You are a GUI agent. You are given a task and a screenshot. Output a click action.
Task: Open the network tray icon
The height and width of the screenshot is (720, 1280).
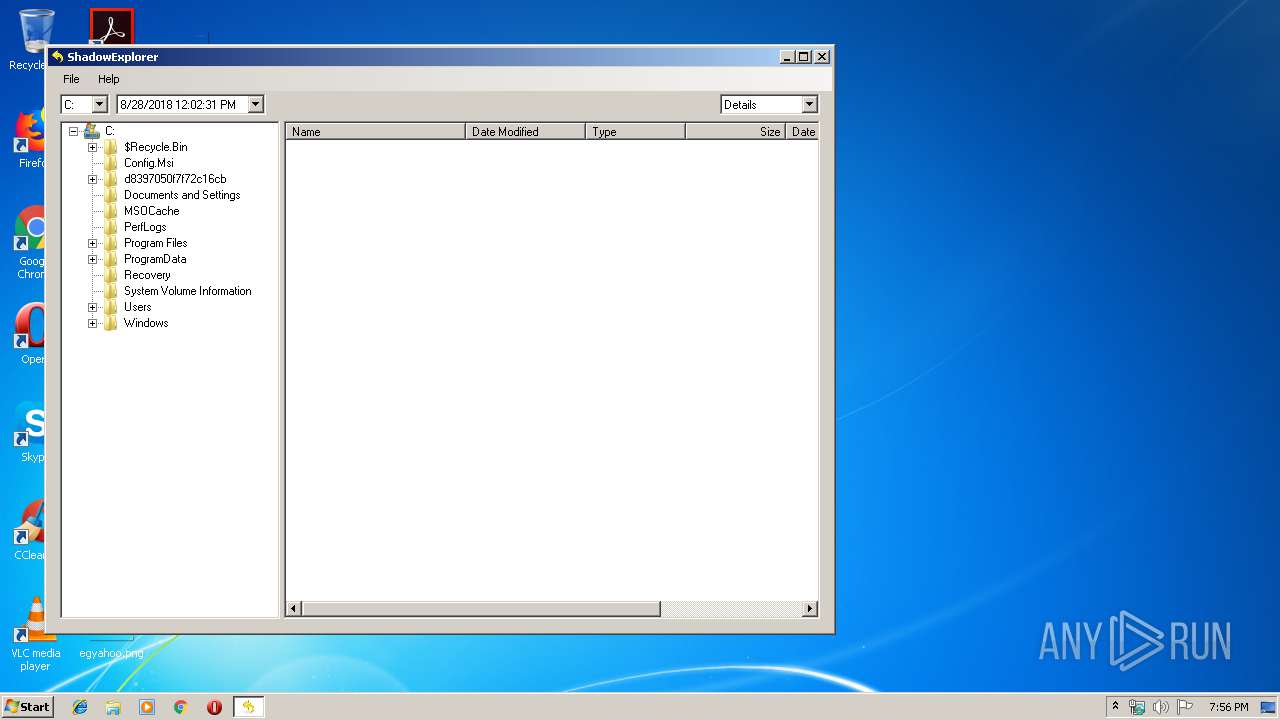pyautogui.click(x=1137, y=707)
